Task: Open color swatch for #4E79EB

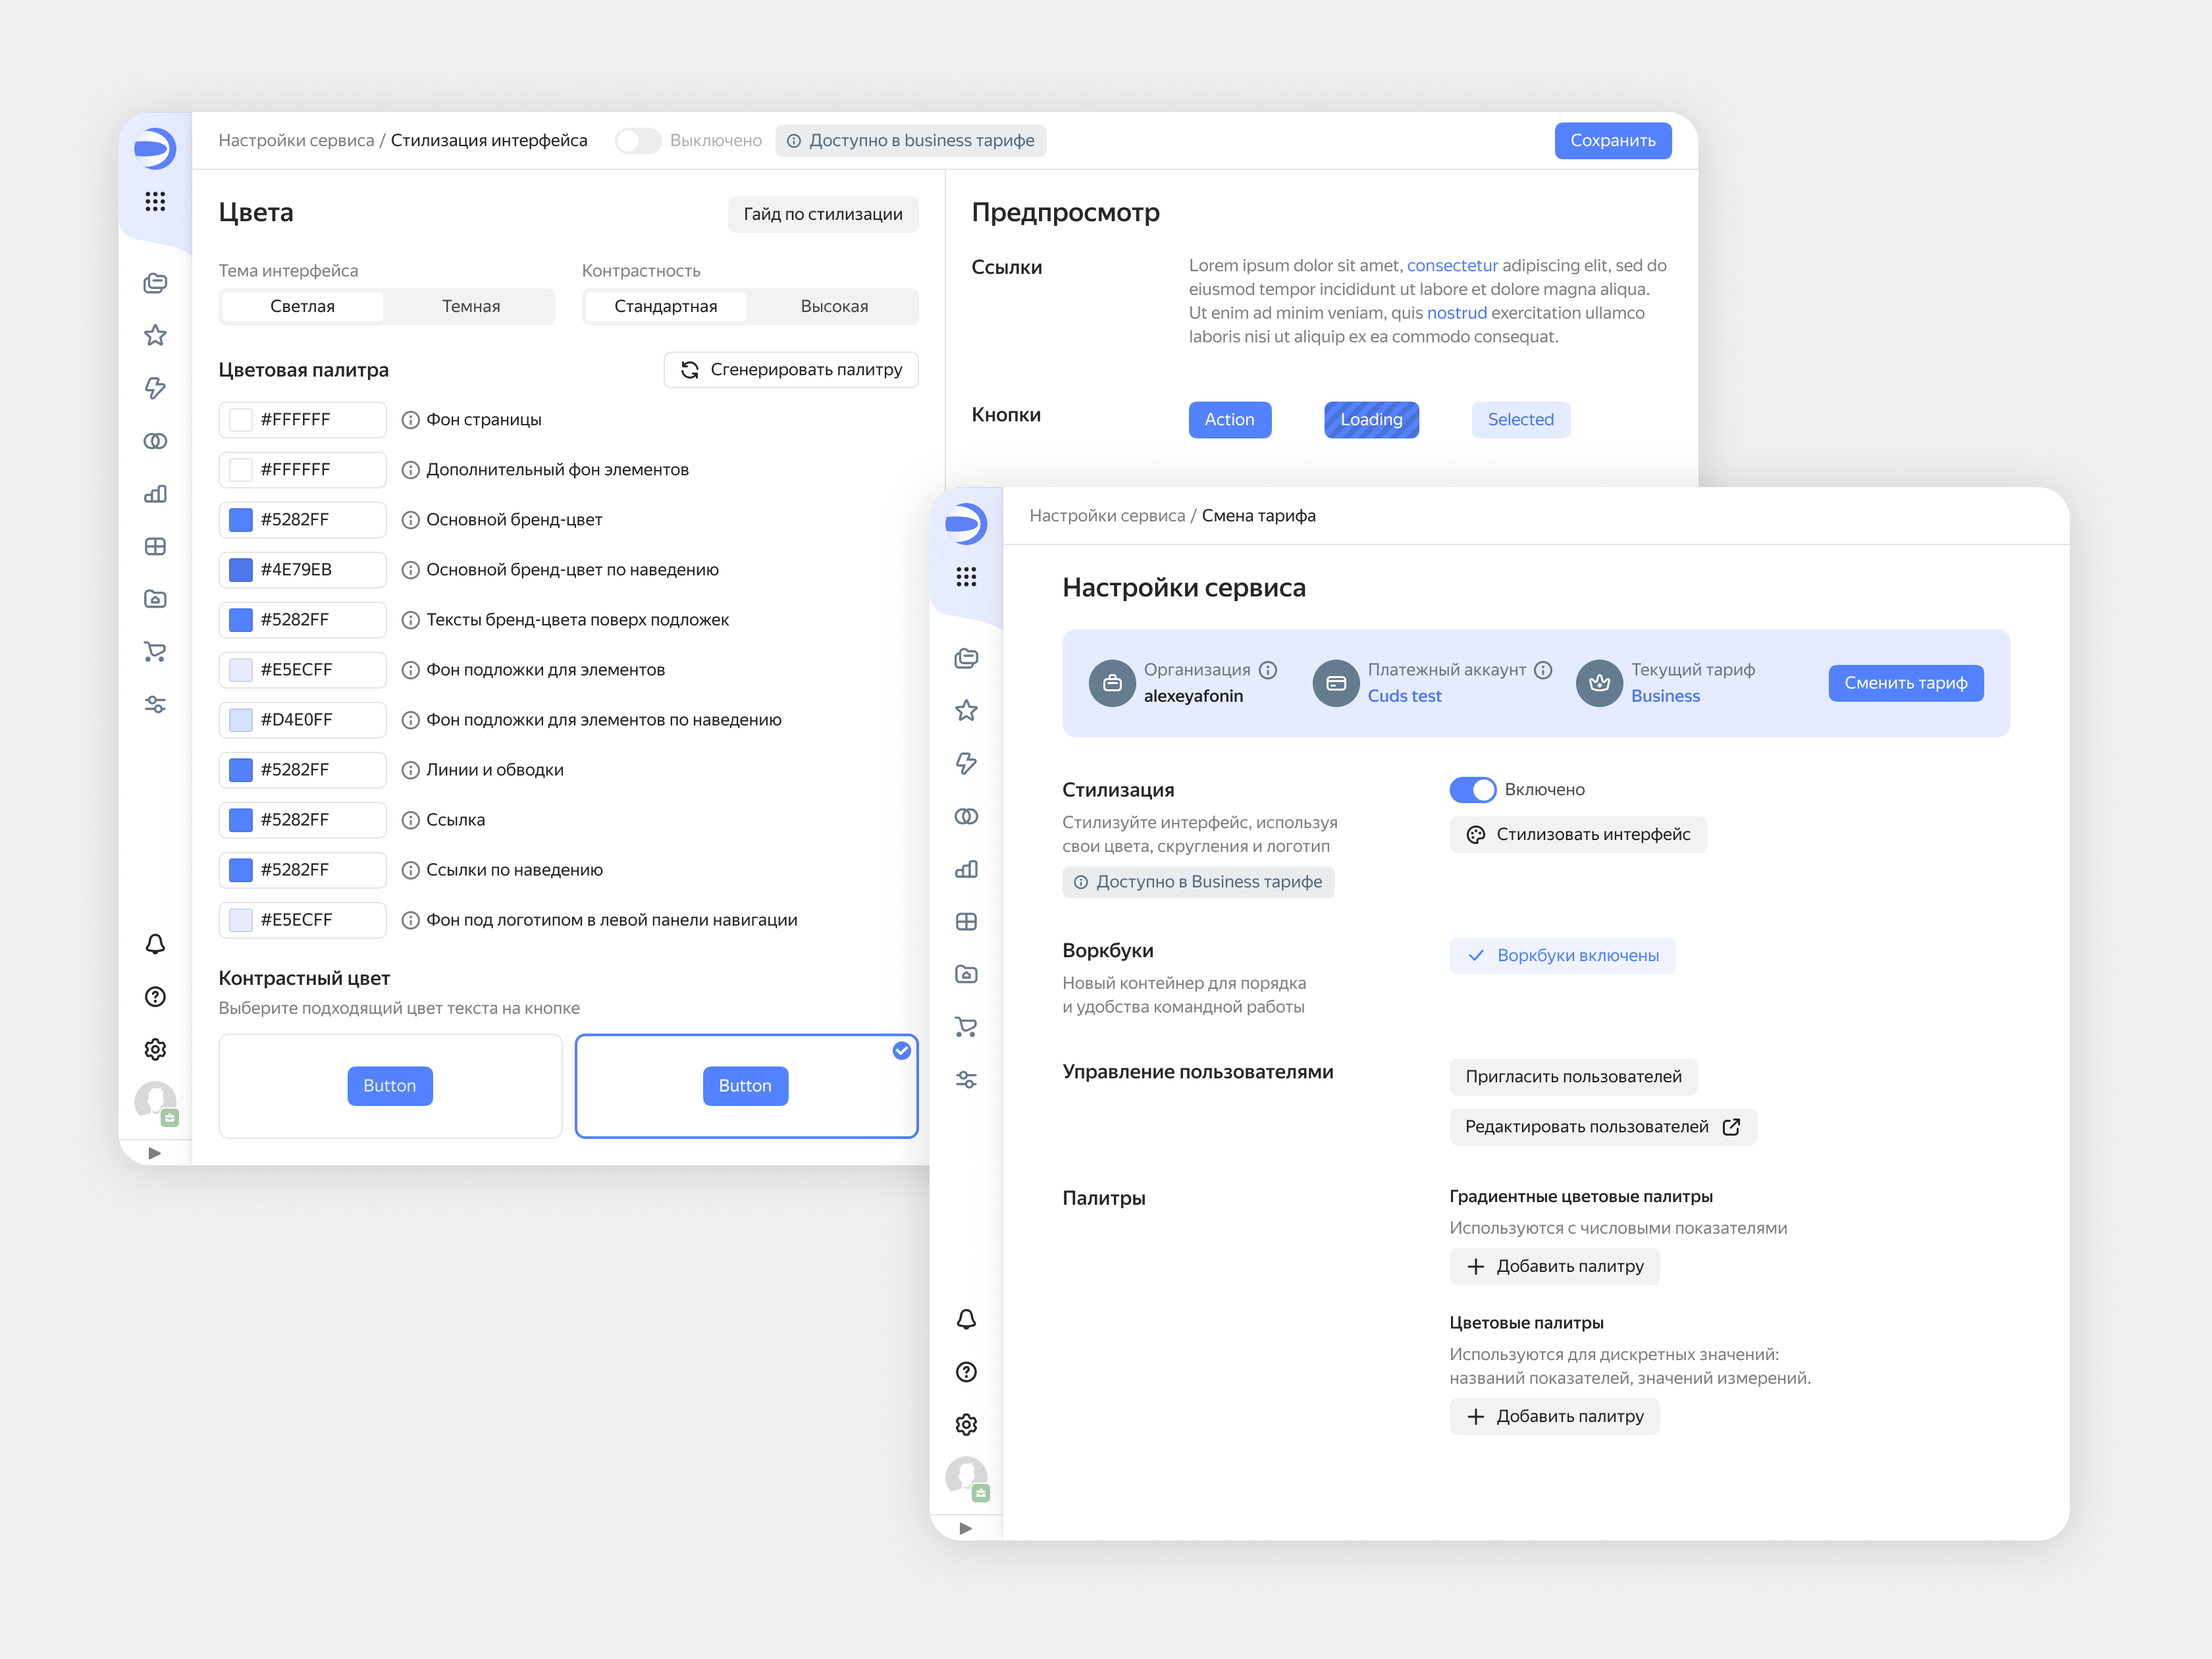Action: 241,570
